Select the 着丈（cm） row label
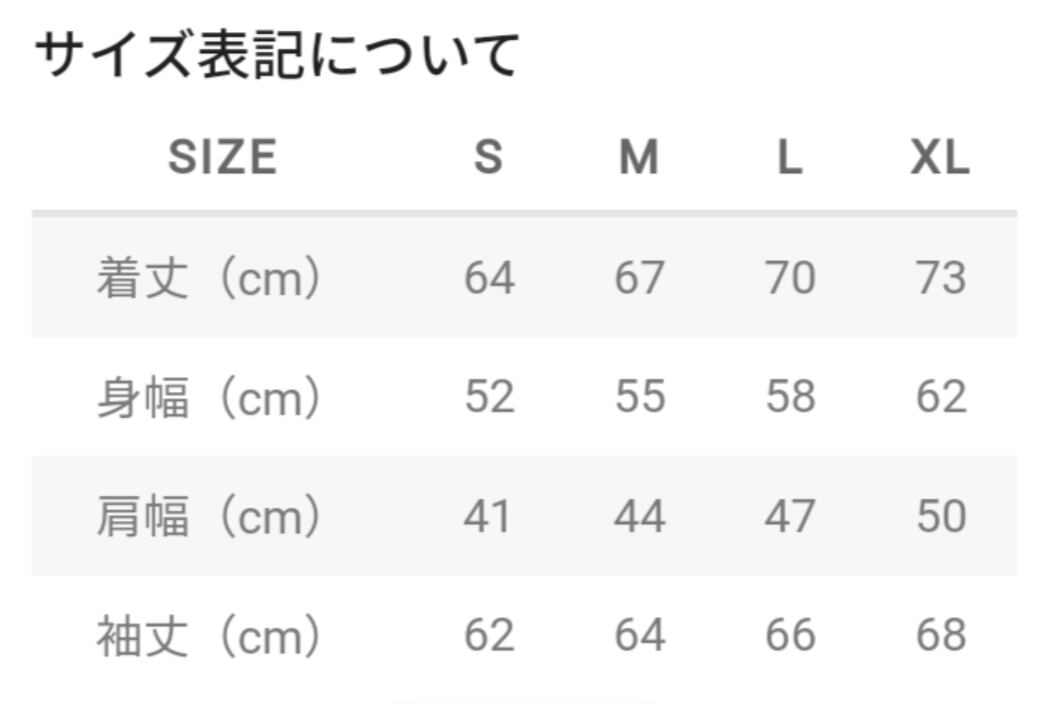This screenshot has width=1043, height=705. click(208, 278)
